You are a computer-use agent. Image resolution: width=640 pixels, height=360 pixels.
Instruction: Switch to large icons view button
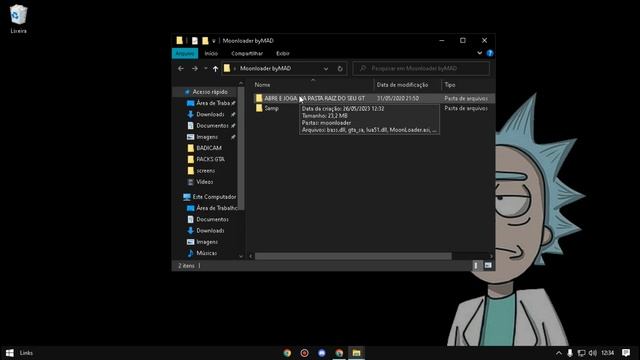point(488,266)
